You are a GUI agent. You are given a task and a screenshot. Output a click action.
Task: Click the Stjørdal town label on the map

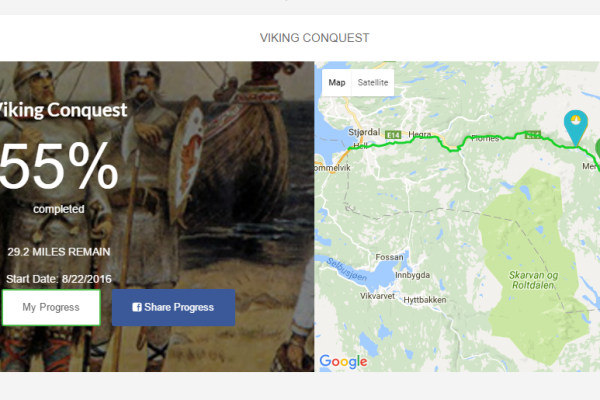(364, 132)
